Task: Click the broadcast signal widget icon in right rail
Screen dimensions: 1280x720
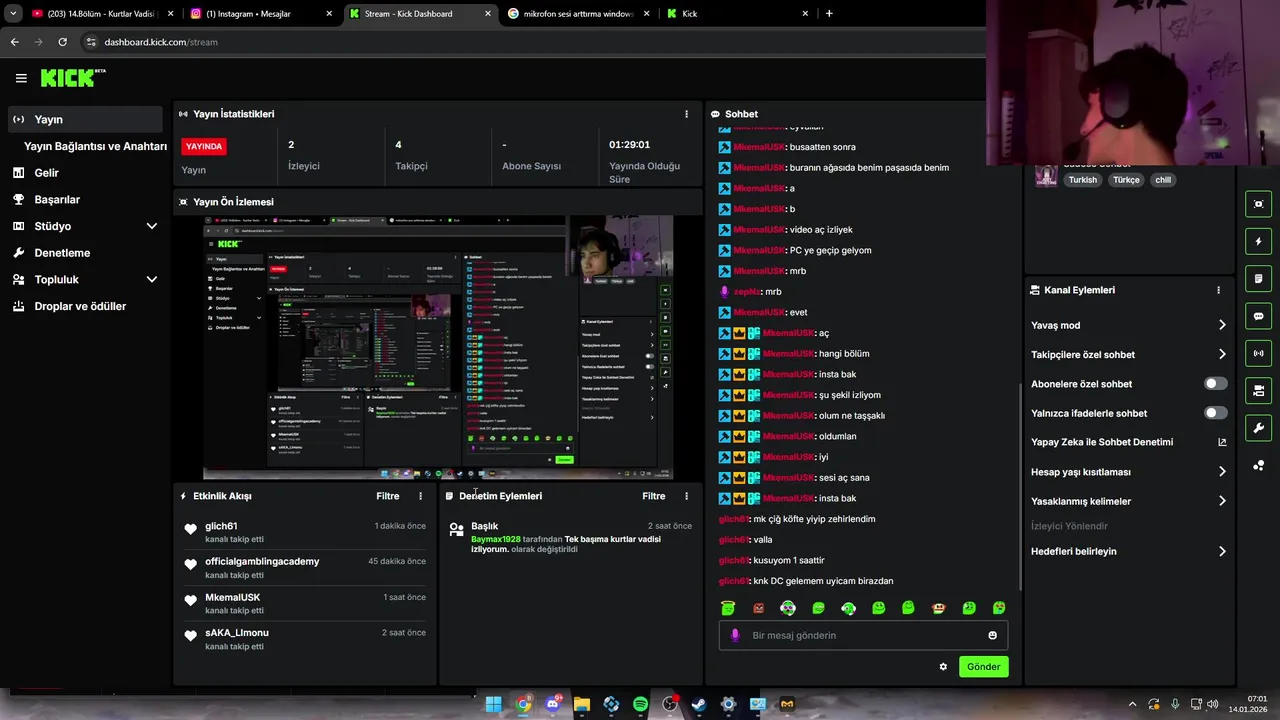Action: (x=1258, y=353)
